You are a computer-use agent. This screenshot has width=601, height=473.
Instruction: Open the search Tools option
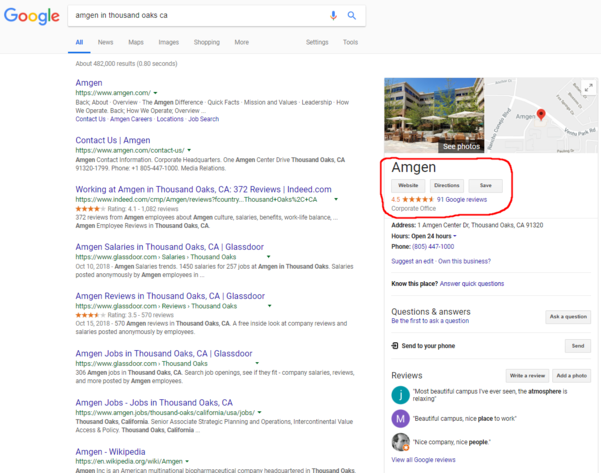[x=350, y=43]
